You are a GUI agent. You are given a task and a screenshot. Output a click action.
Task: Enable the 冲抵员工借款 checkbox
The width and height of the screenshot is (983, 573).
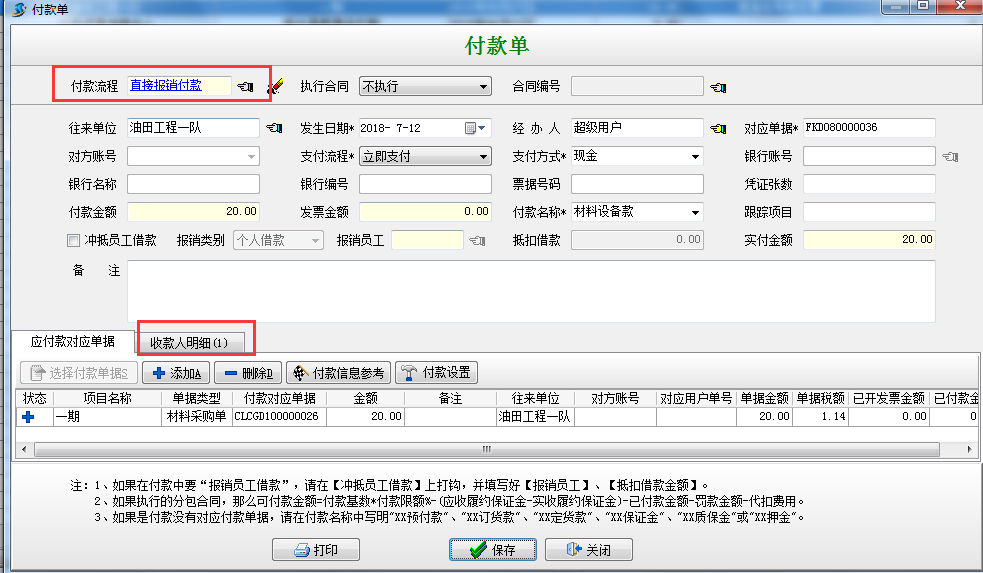tap(72, 240)
